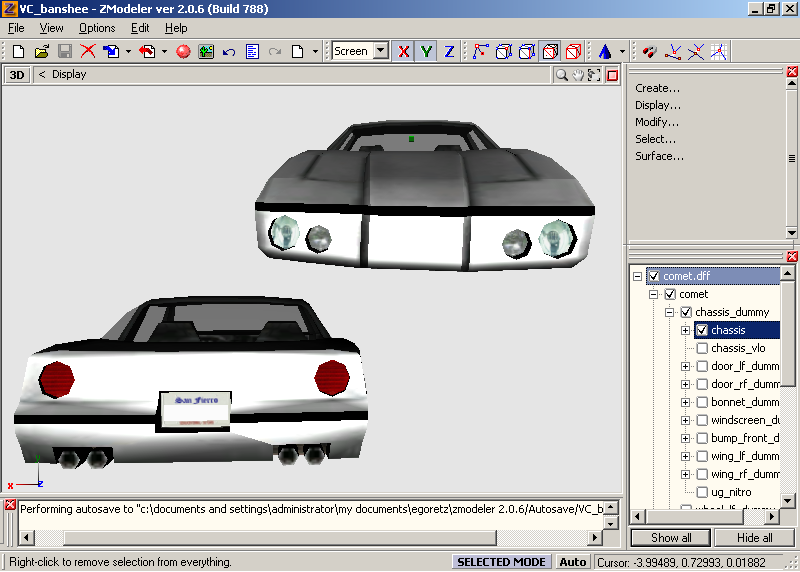This screenshot has height=572, width=800.
Task: Uncheck the comet node checkbox
Action: pyautogui.click(x=670, y=294)
